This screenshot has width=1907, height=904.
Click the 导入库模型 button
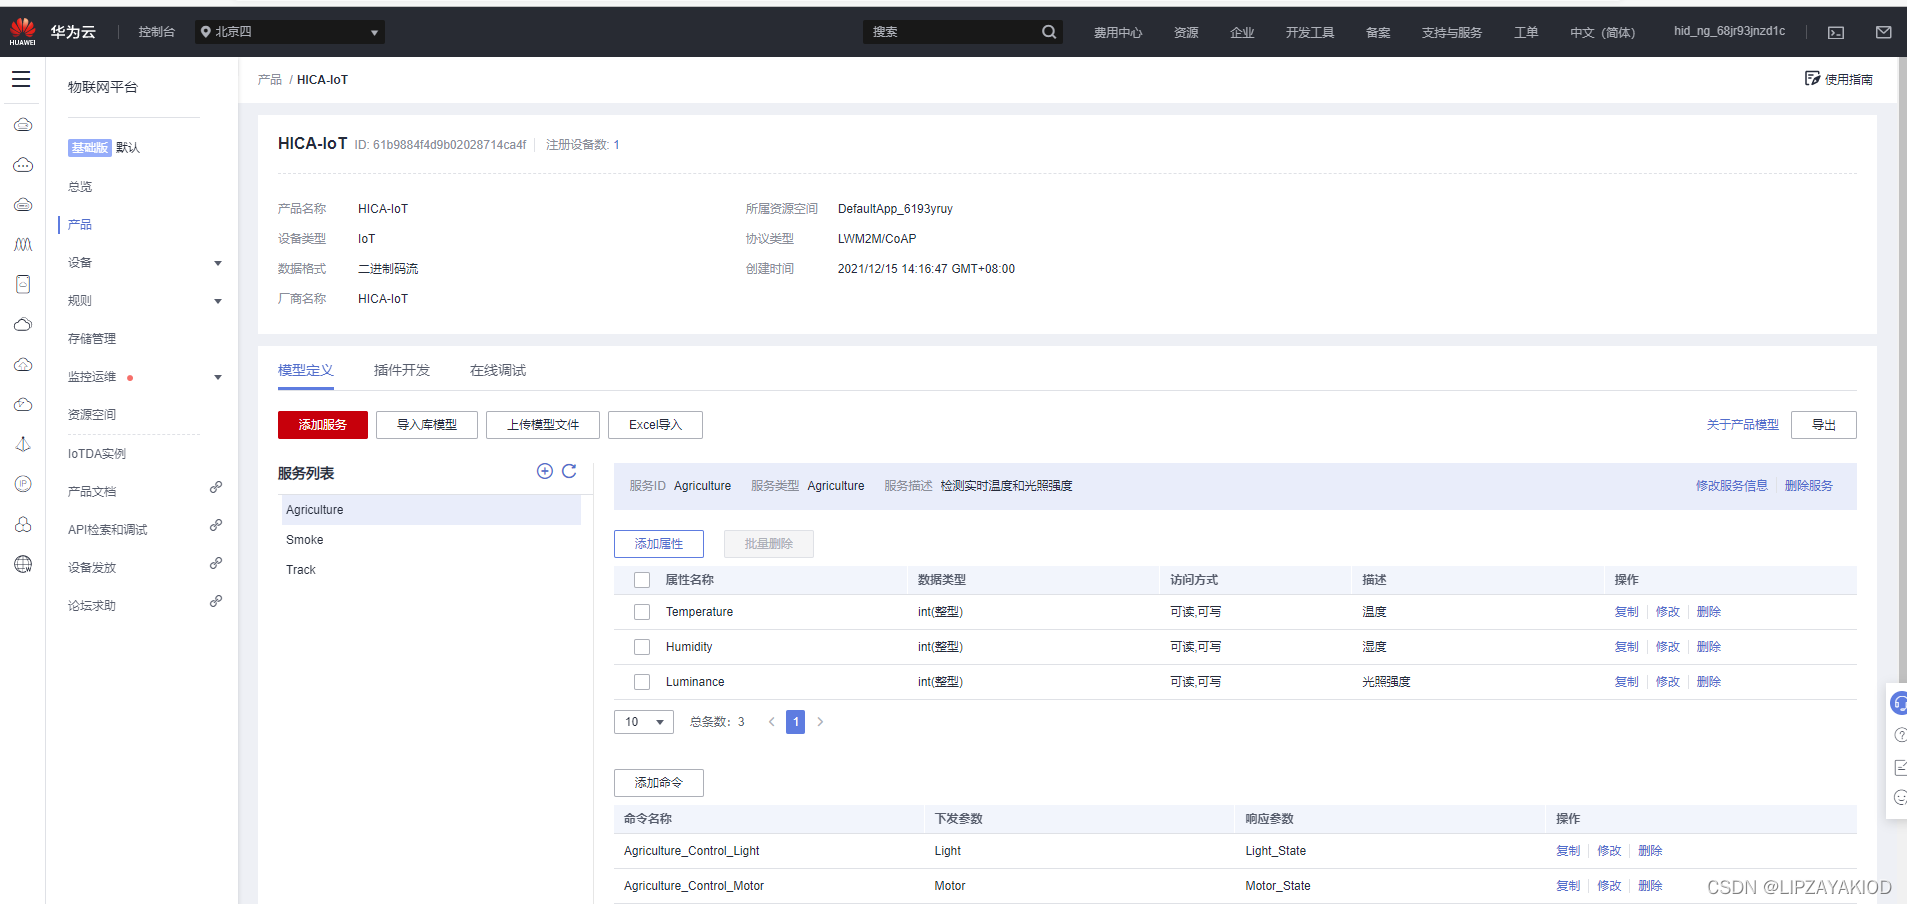(427, 425)
